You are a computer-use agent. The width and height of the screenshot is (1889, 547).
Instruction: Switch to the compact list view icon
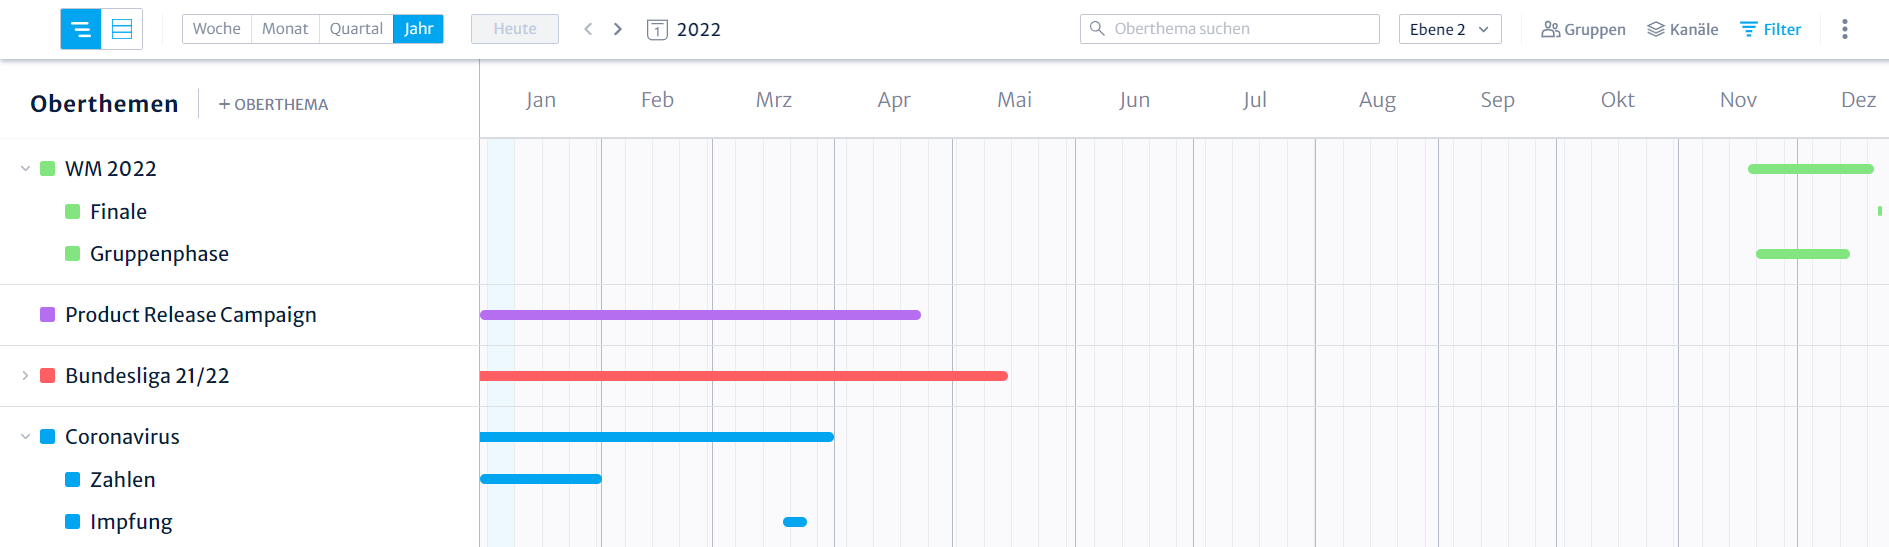[x=81, y=29]
